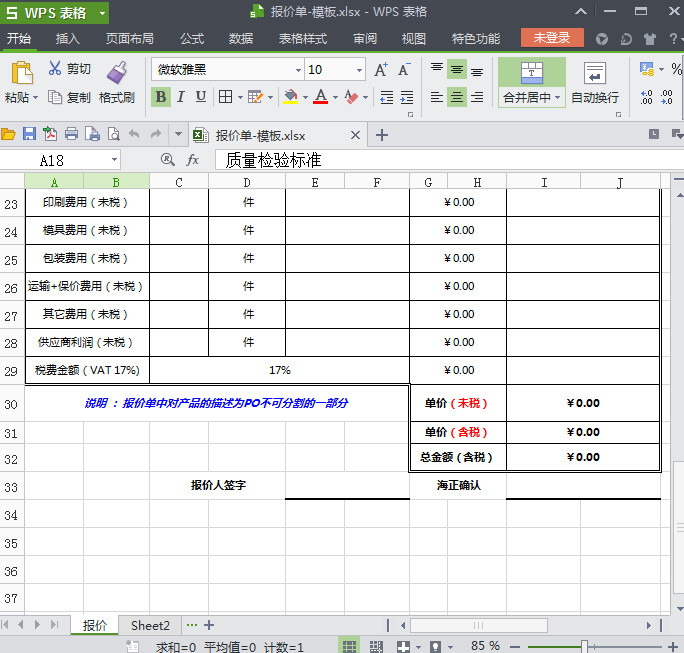Viewport: 684px width, 653px height.
Task: Expand the Paste options arrow
Action: (x=35, y=97)
